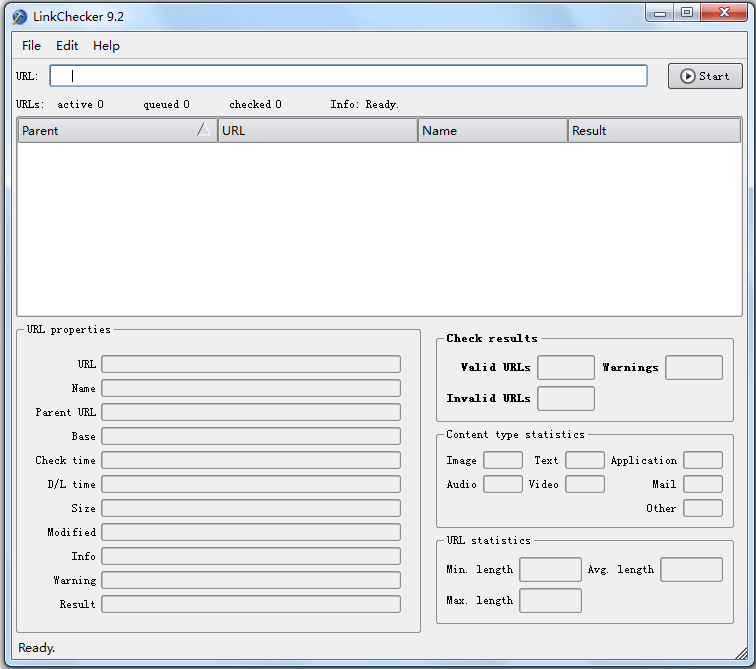Click the Start button

(x=705, y=76)
